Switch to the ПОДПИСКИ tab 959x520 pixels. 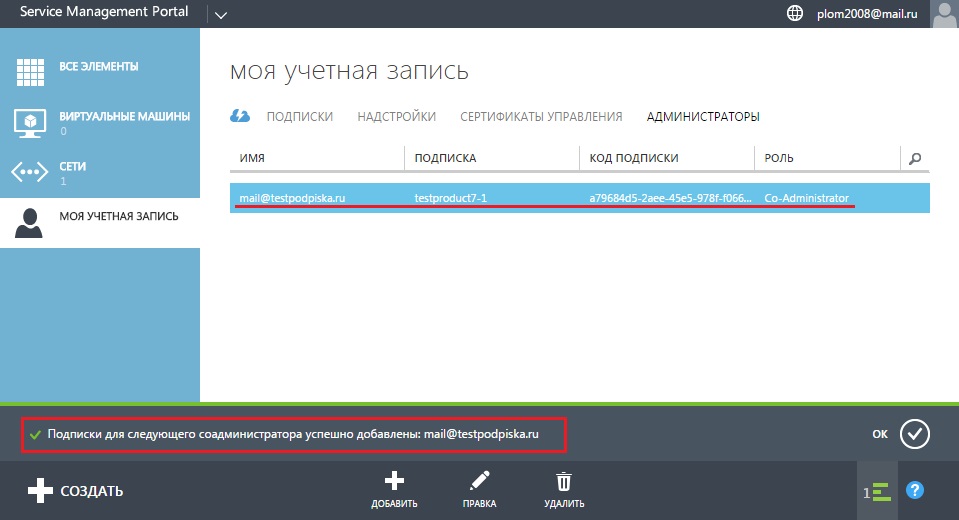(299, 117)
